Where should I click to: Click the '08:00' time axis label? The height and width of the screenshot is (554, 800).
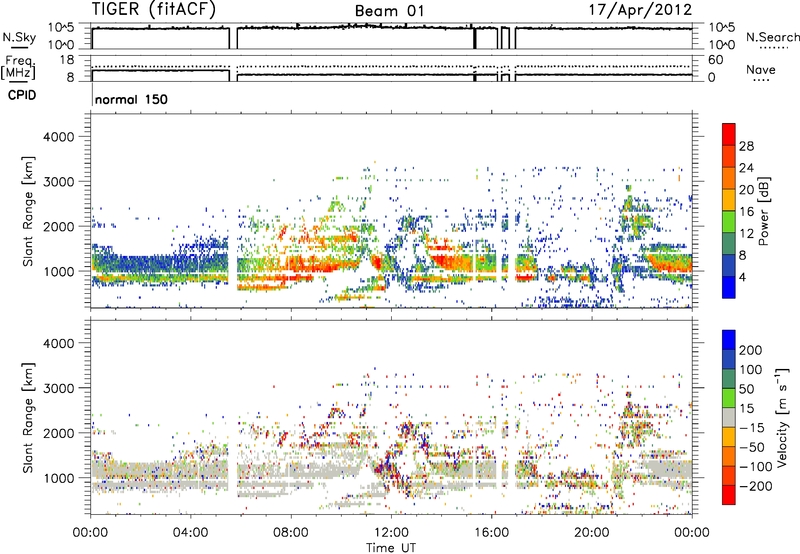pyautogui.click(x=291, y=533)
